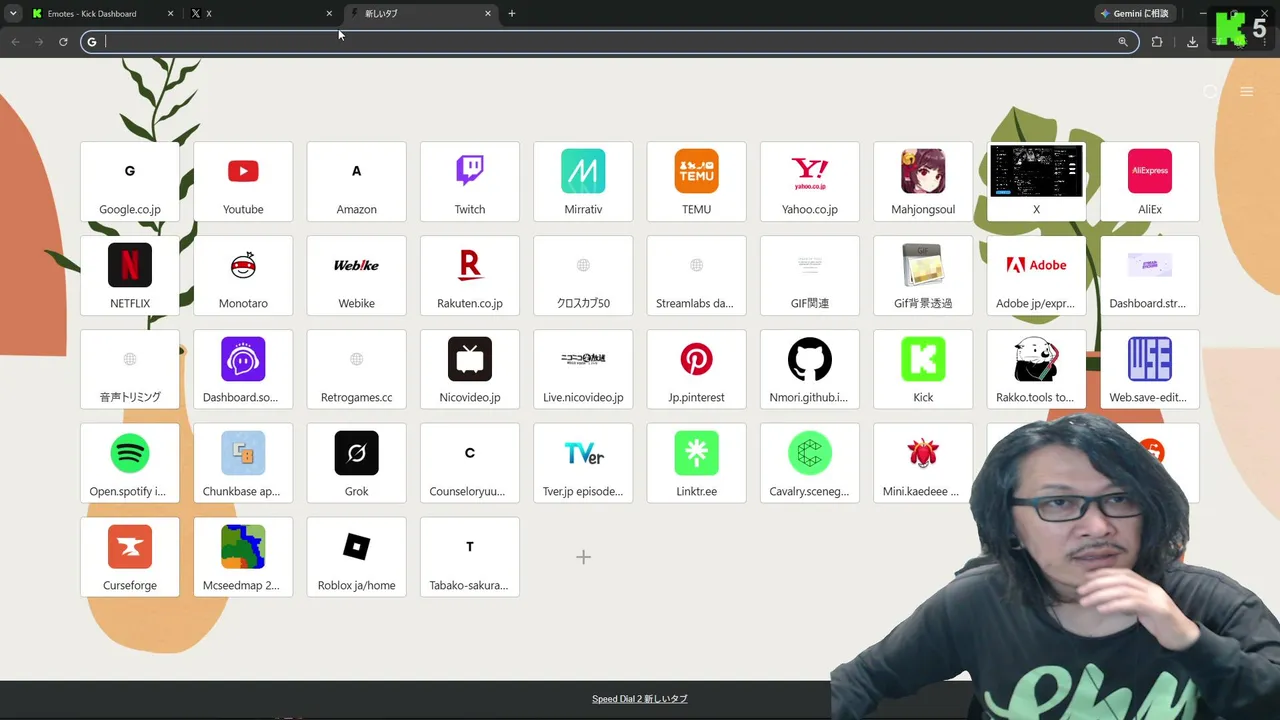Viewport: 1280px width, 720px height.
Task: Open the Tabako-sakura speed dial
Action: [x=470, y=557]
